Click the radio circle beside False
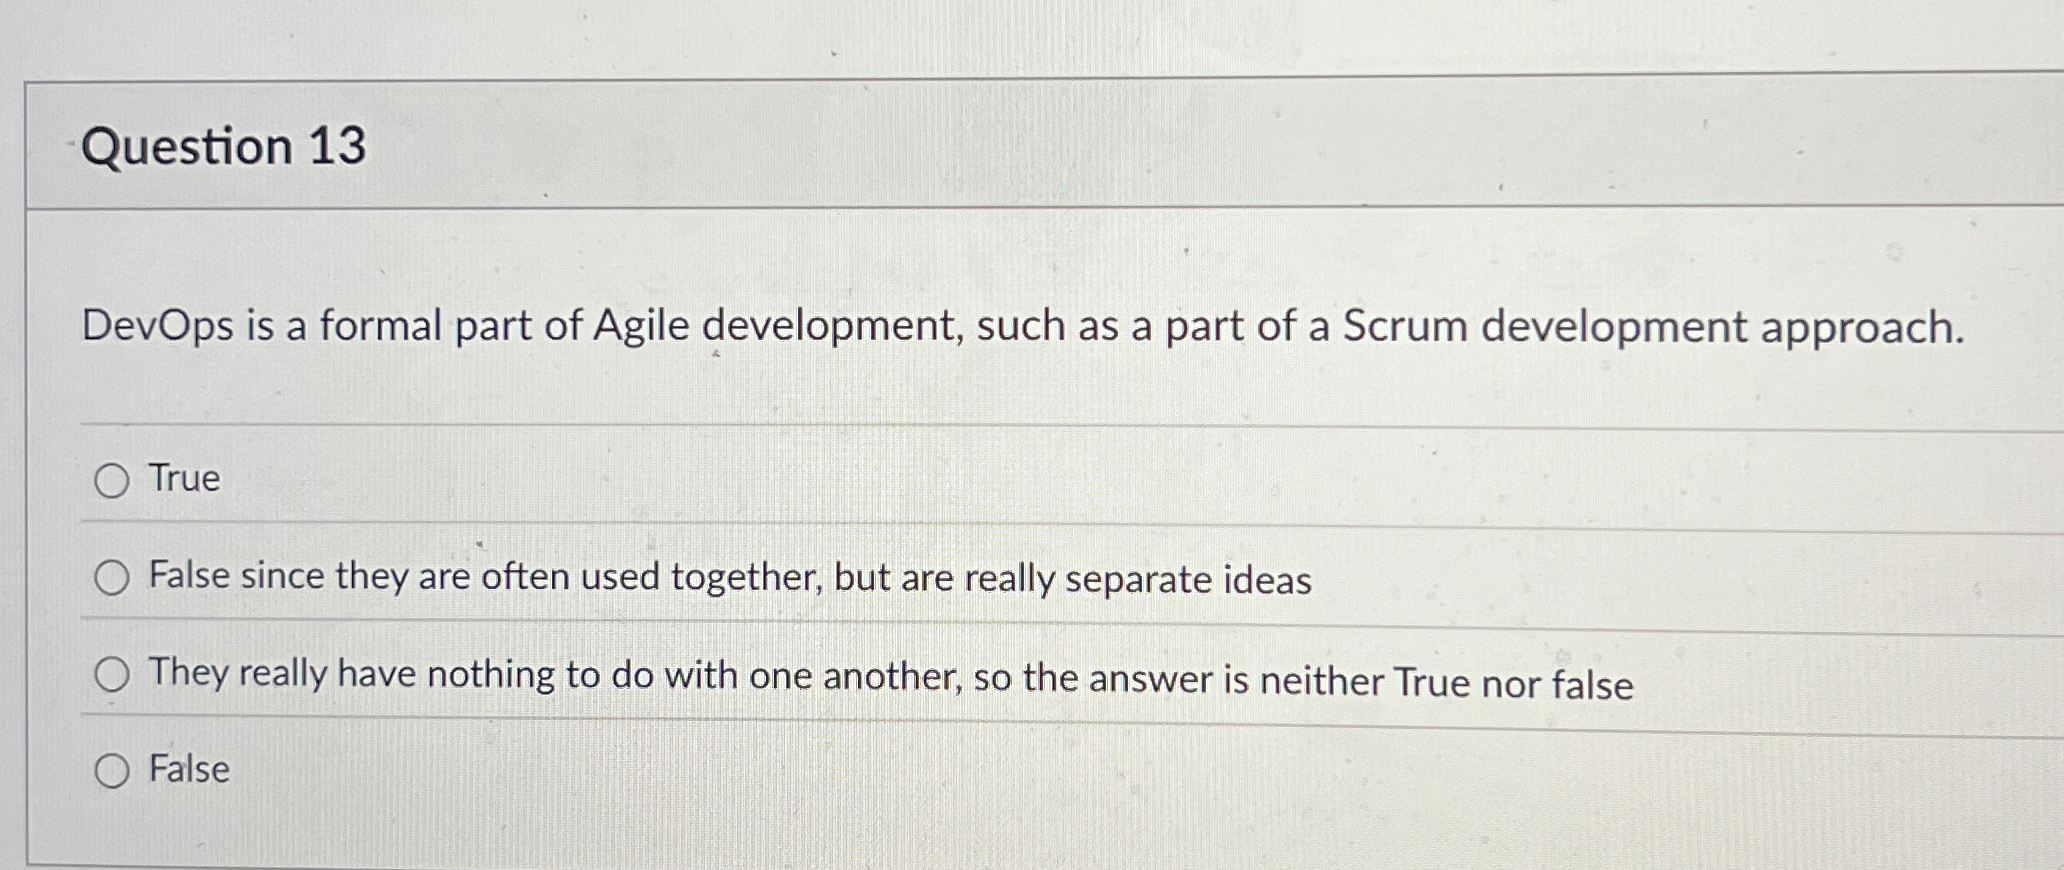The height and width of the screenshot is (870, 2064). [113, 770]
